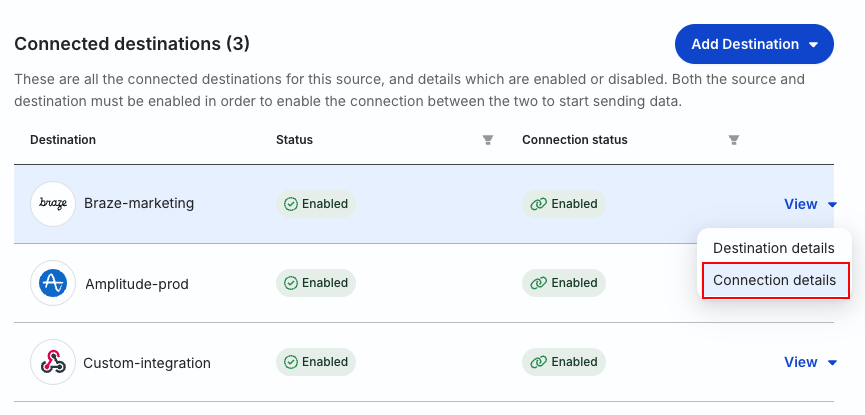Open the View dropdown for Custom-integration
Viewport: 865px width, 415px height.
click(810, 362)
